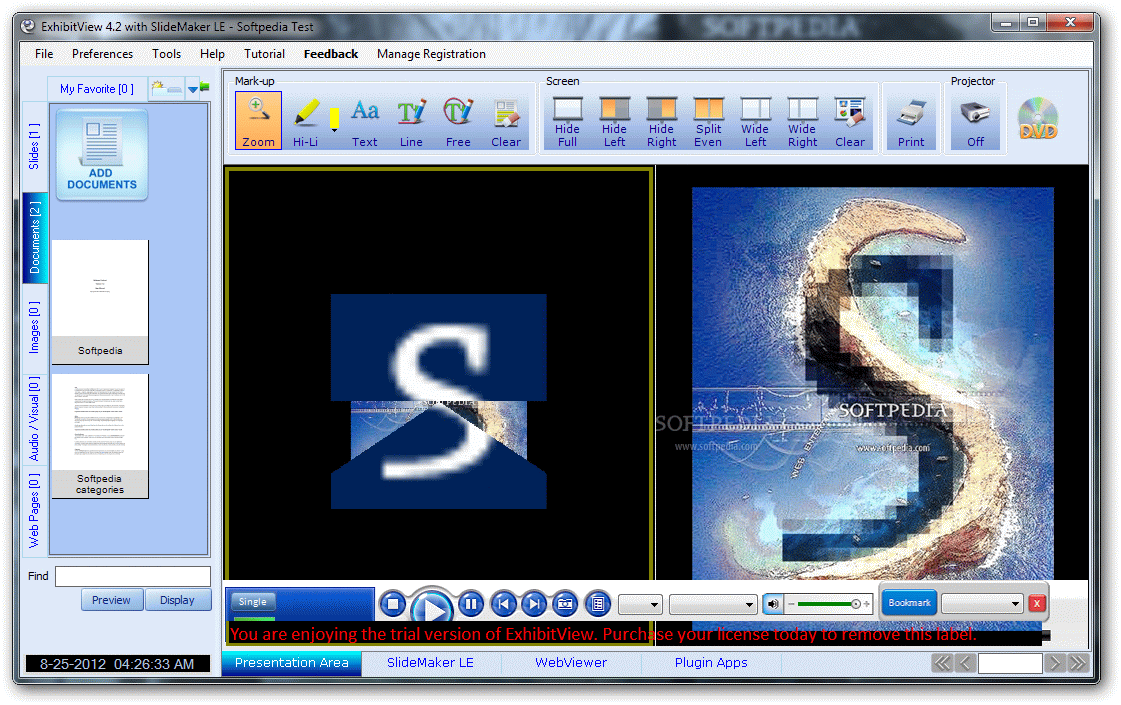Click the new favorite folder icon
Image resolution: width=1121 pixels, height=705 pixels.
pos(166,89)
